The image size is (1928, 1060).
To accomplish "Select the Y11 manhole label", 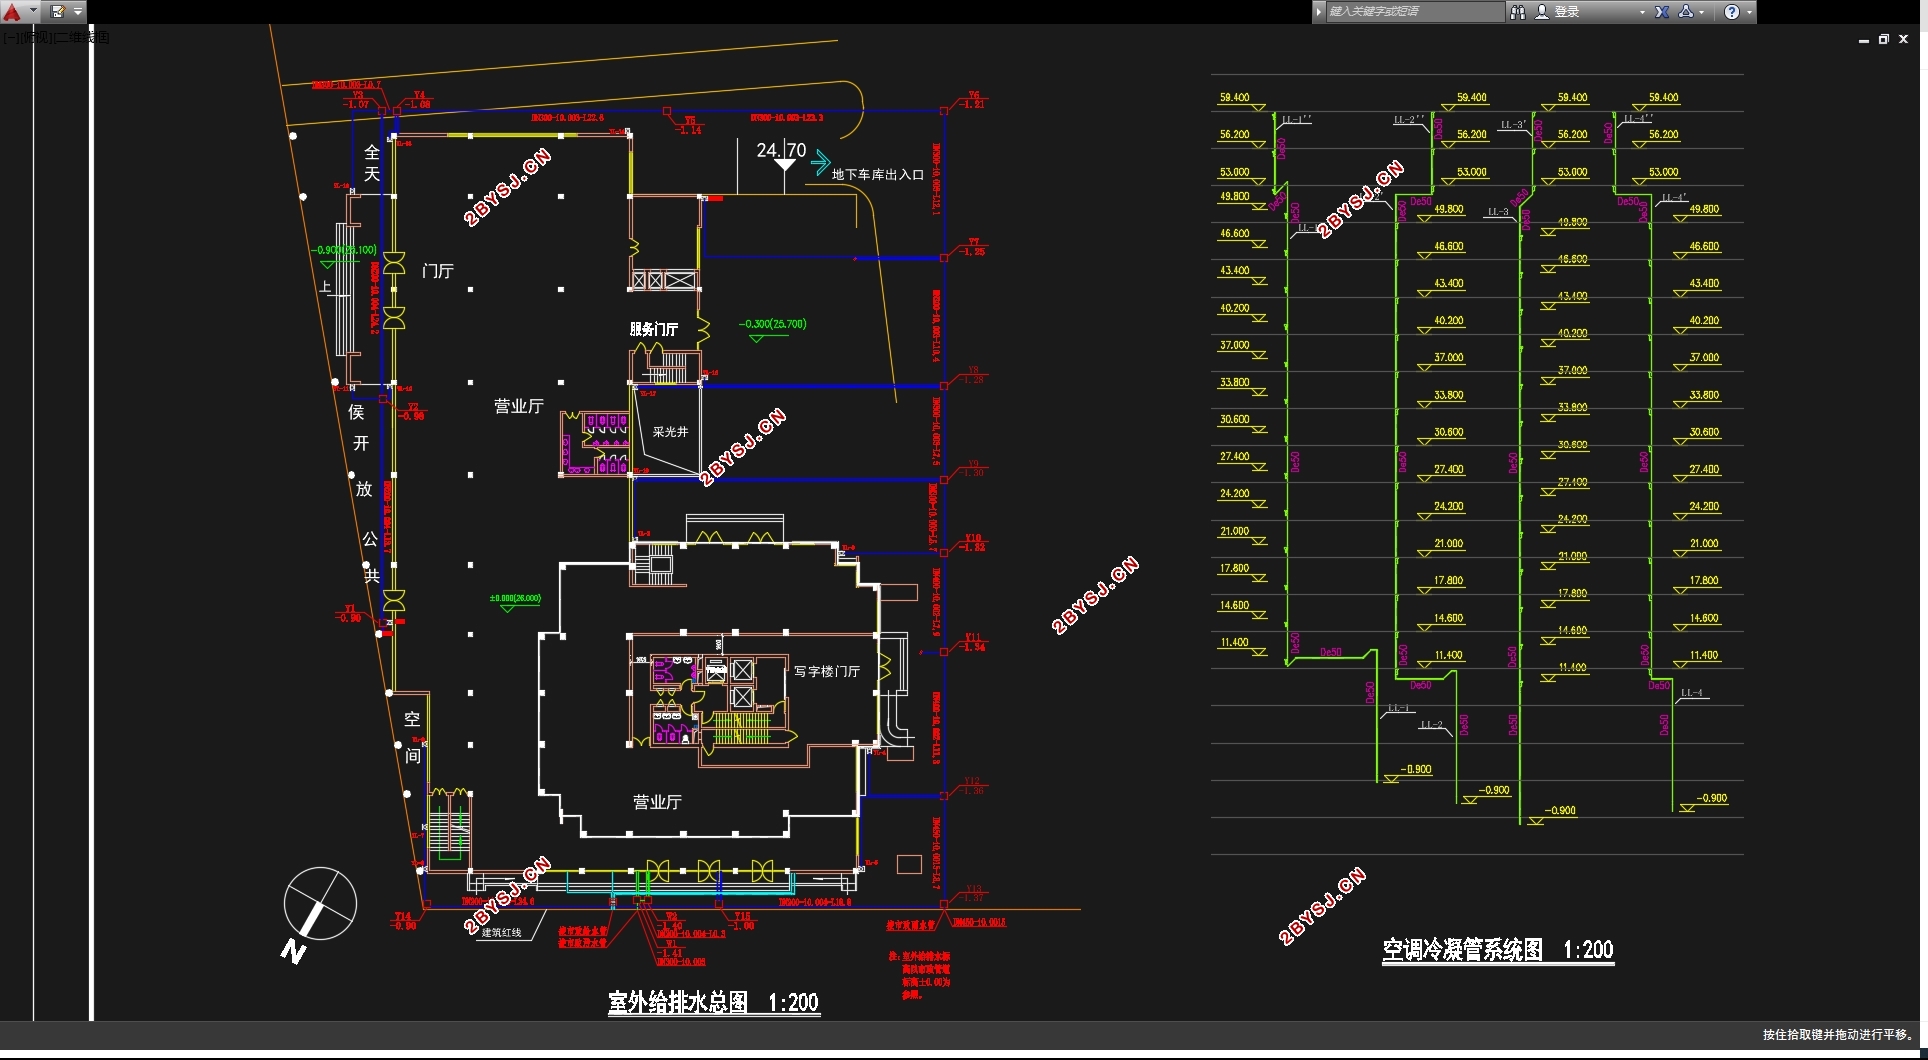I will 973,637.
